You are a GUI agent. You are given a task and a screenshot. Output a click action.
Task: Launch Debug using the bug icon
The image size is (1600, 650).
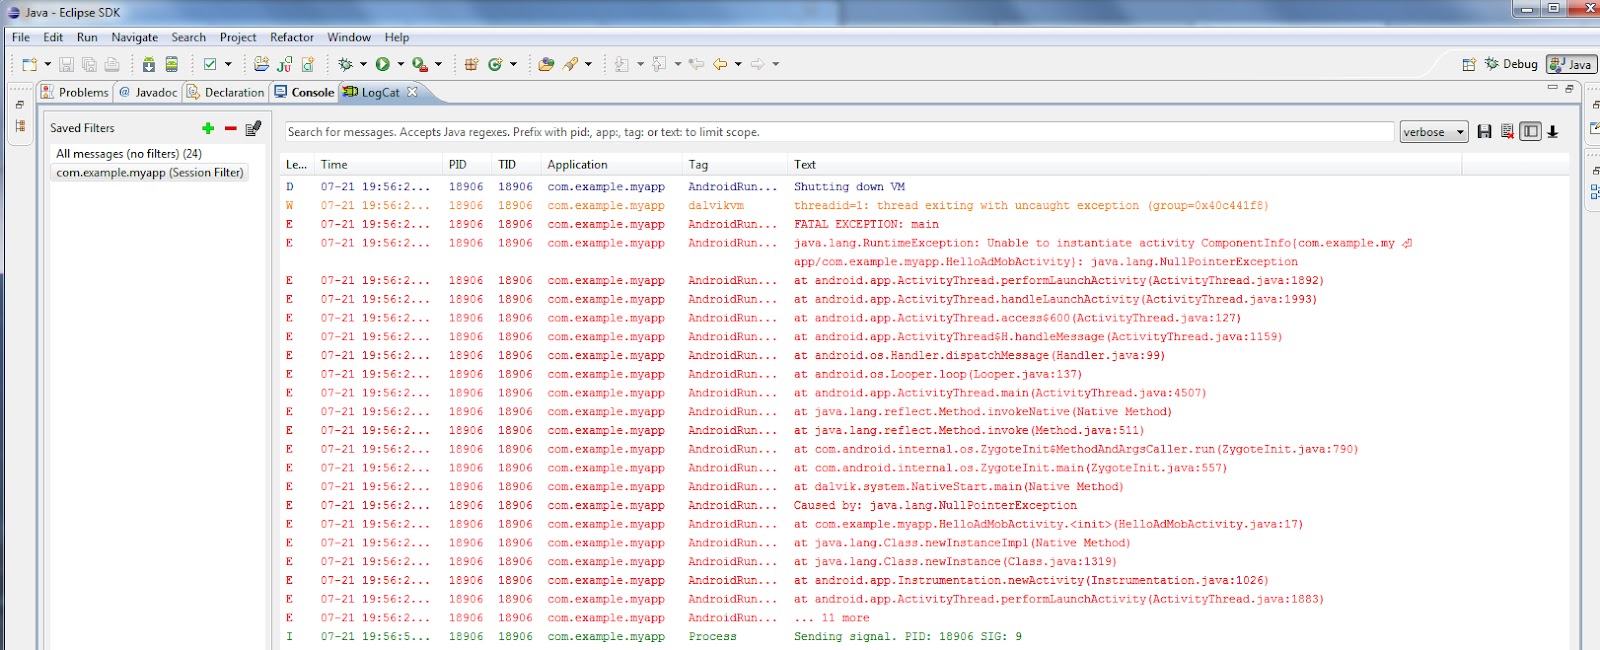tap(346, 64)
